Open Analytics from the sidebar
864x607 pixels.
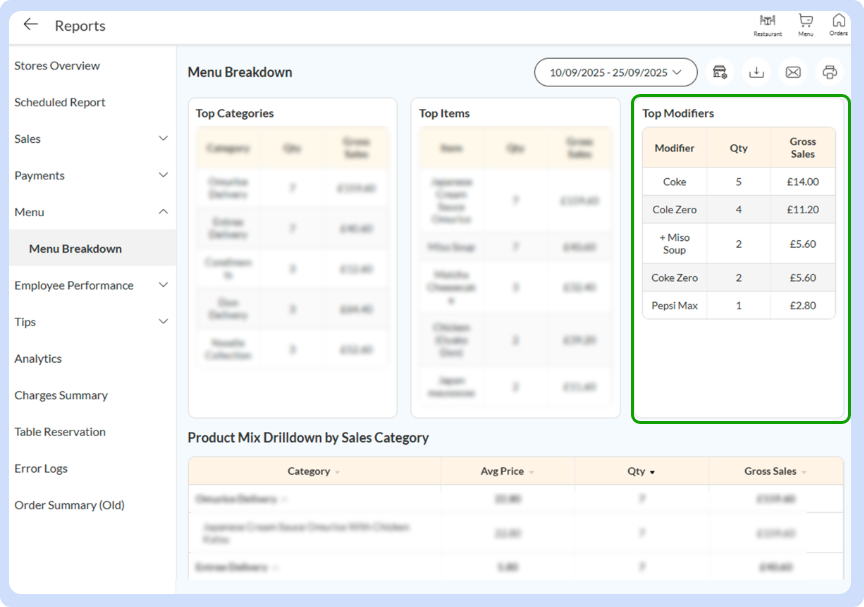[x=38, y=359]
